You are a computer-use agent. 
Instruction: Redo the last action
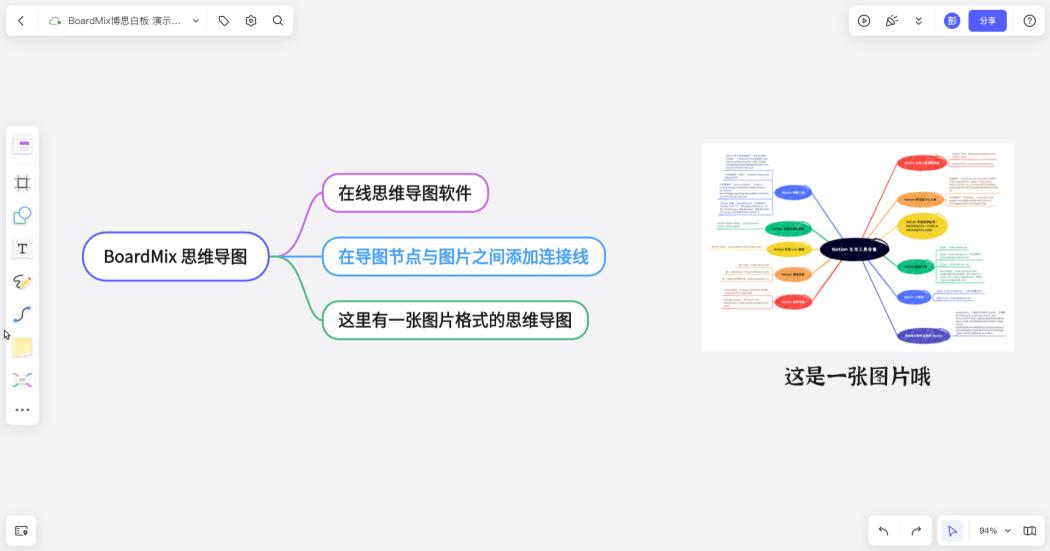point(916,531)
